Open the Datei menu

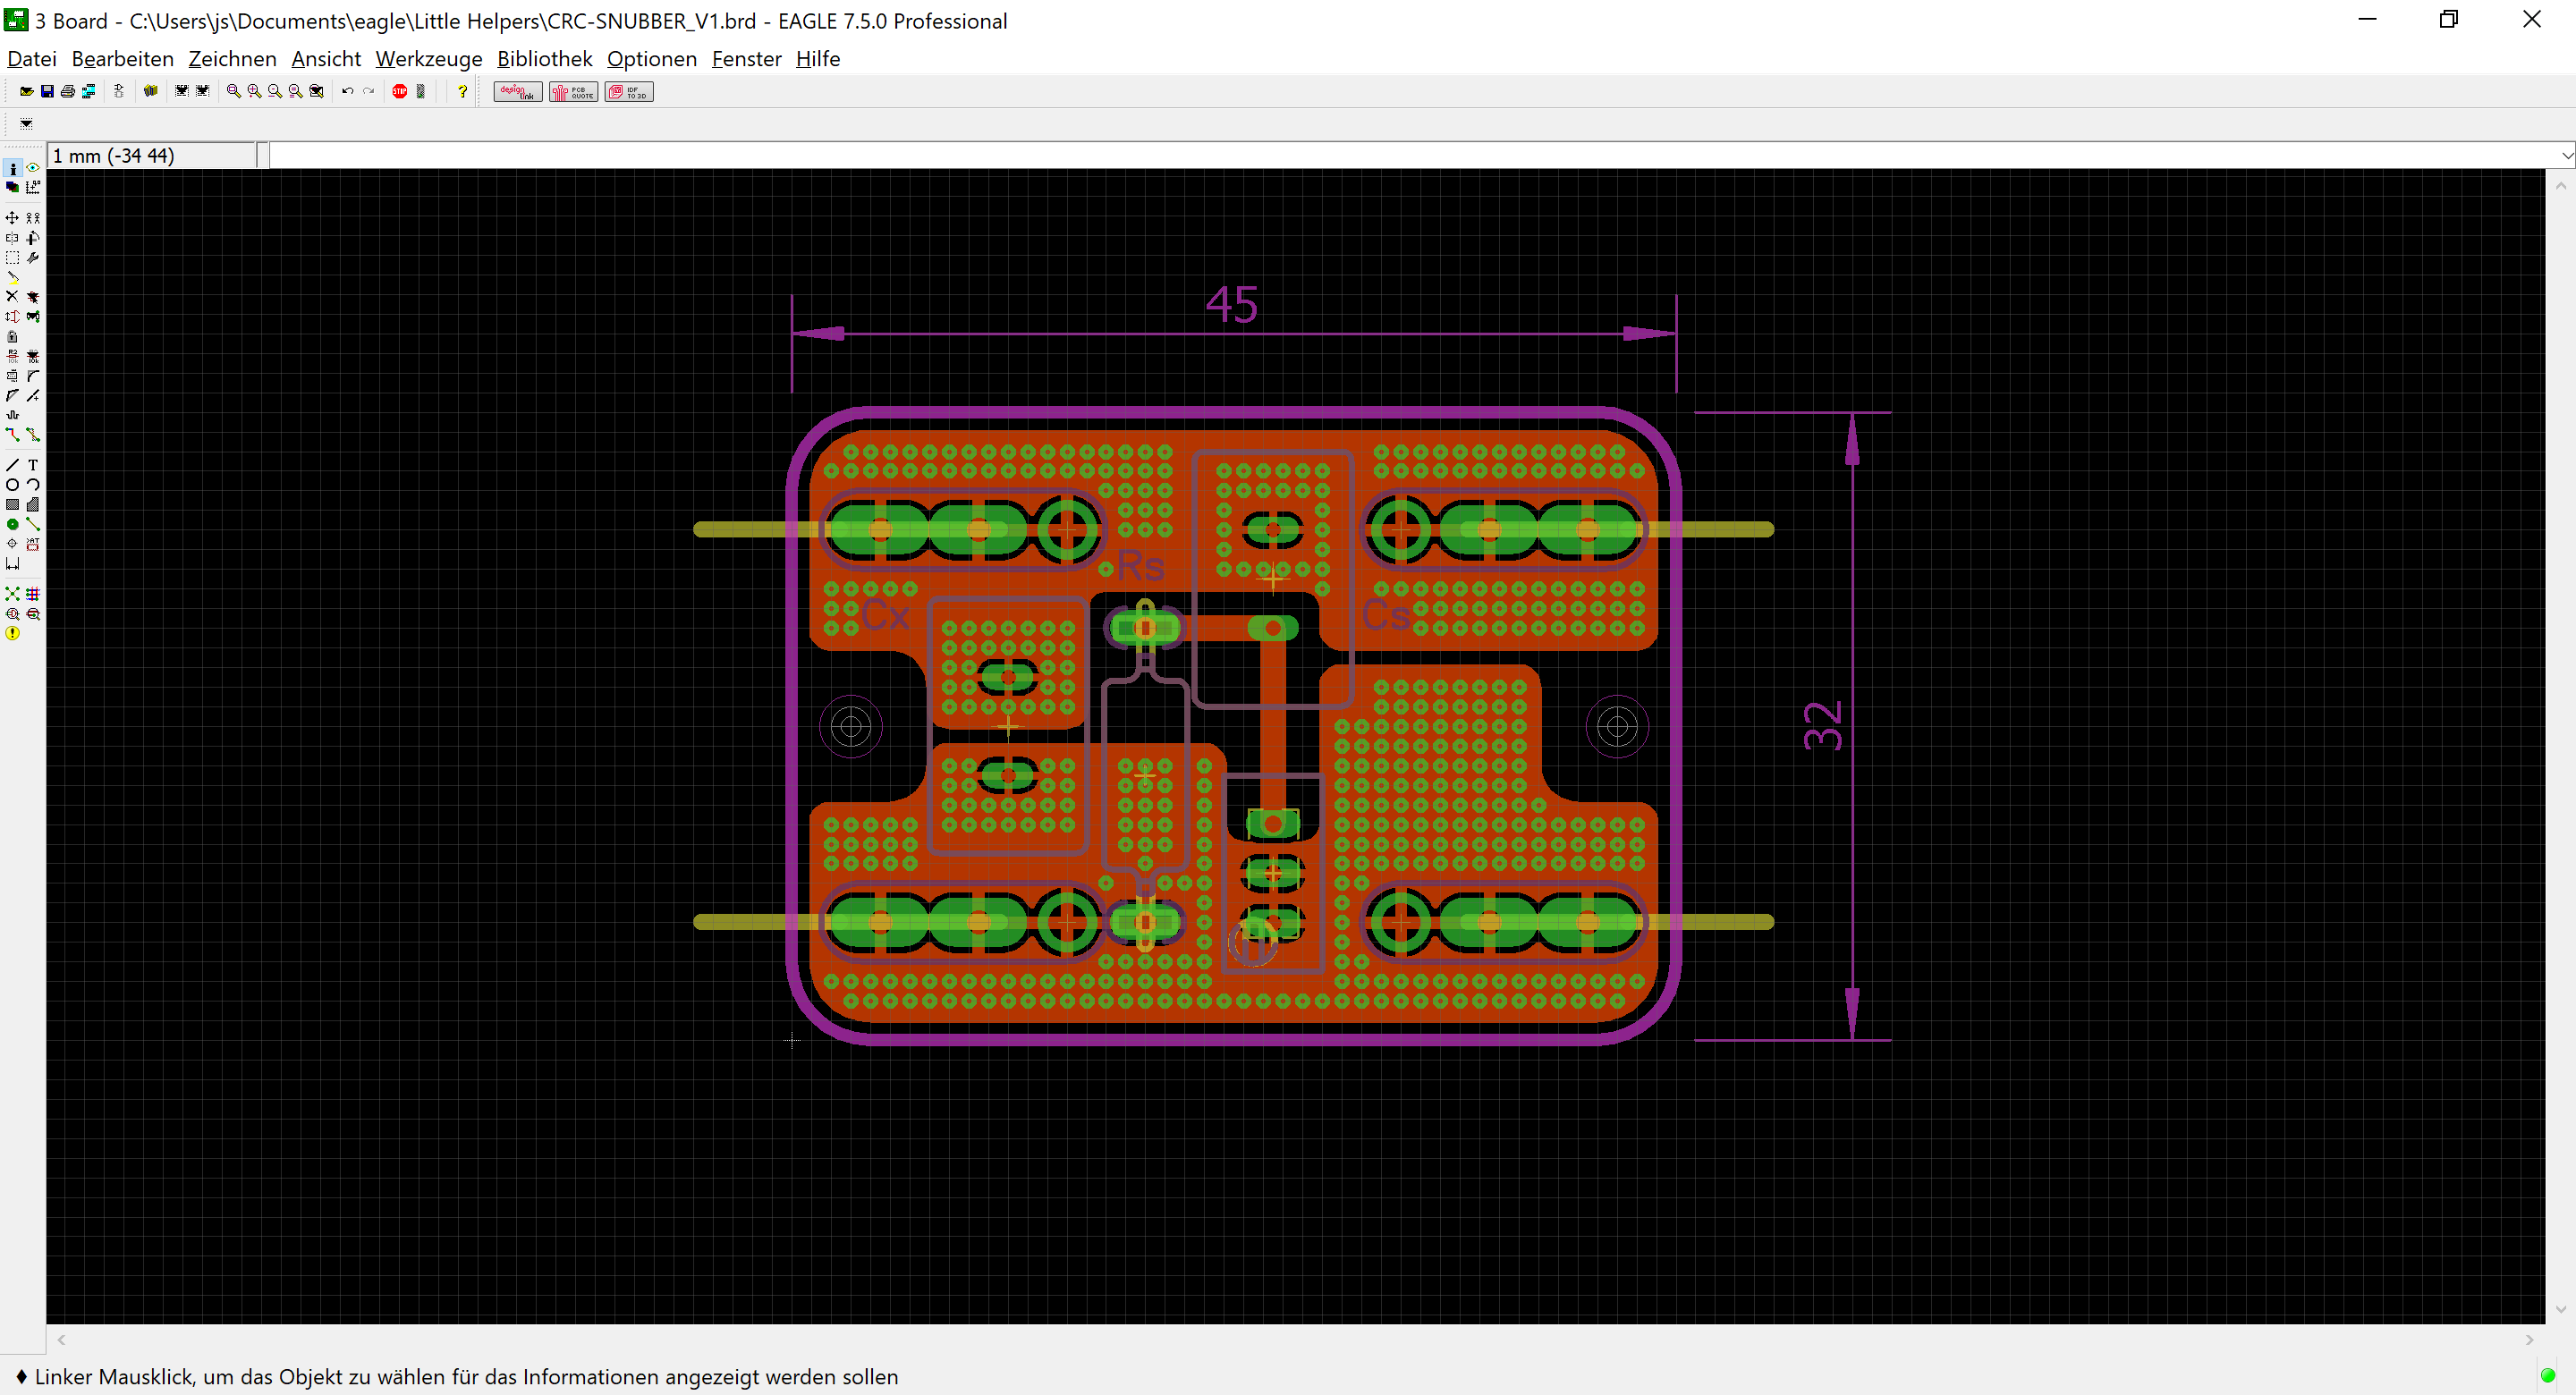click(32, 59)
